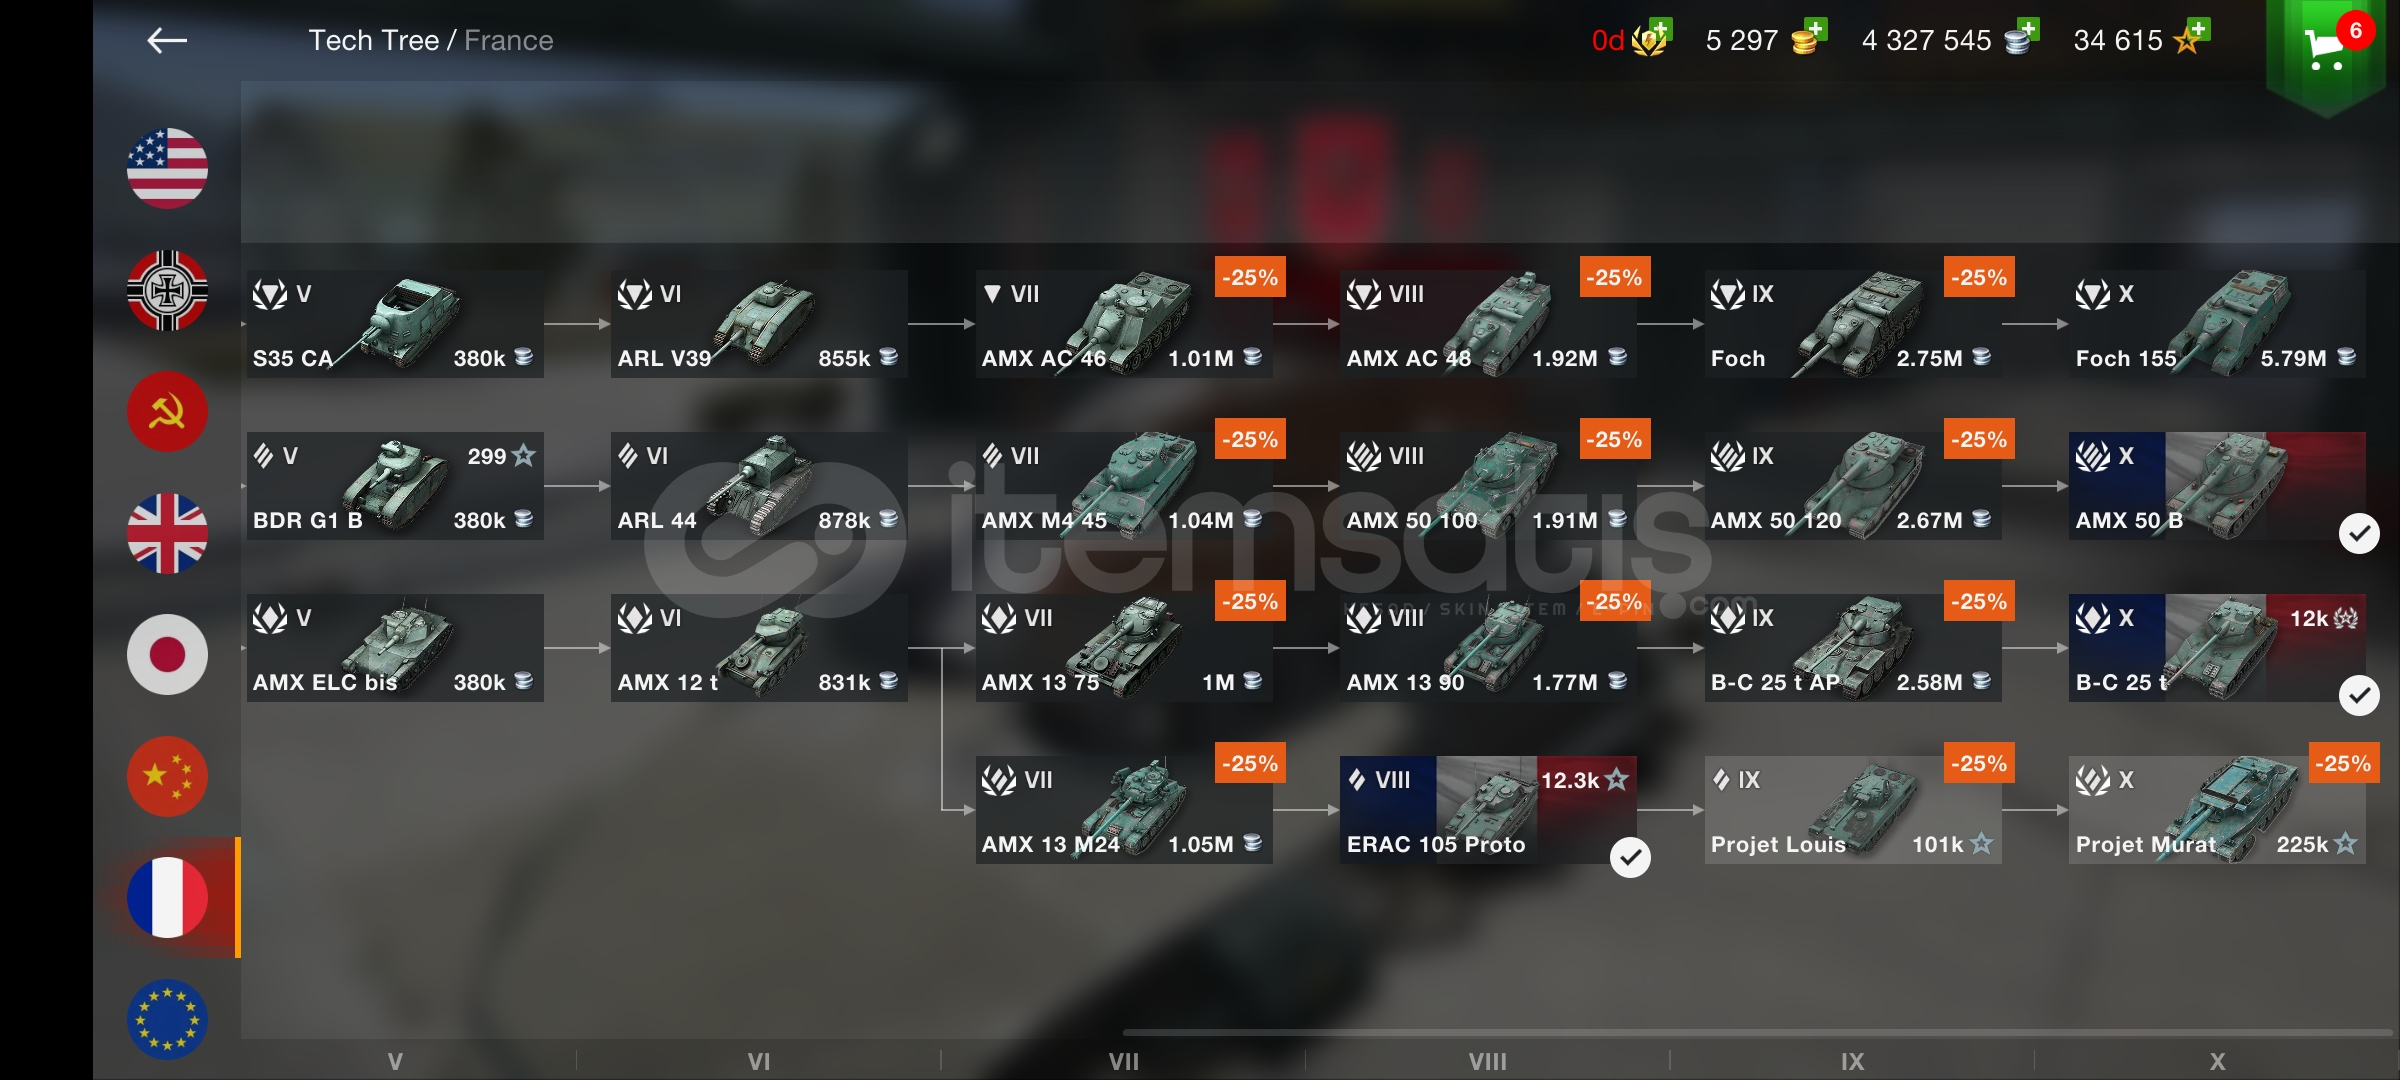Select the Germany iron cross nation icon
The image size is (2400, 1080).
pyautogui.click(x=167, y=290)
